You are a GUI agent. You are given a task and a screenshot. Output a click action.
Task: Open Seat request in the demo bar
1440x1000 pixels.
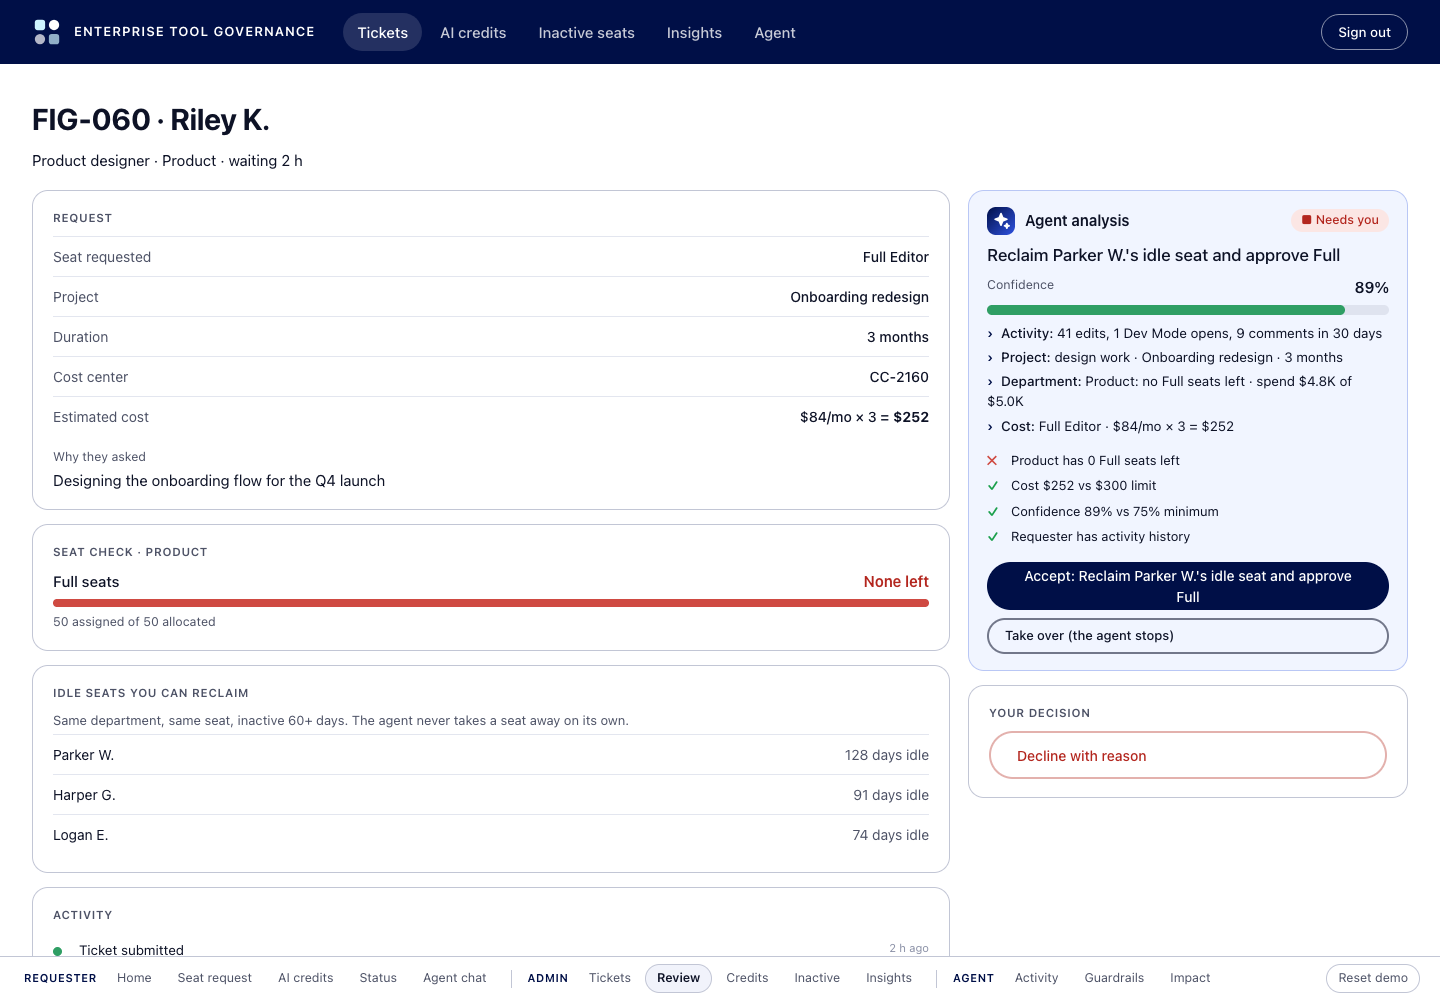[x=215, y=978]
